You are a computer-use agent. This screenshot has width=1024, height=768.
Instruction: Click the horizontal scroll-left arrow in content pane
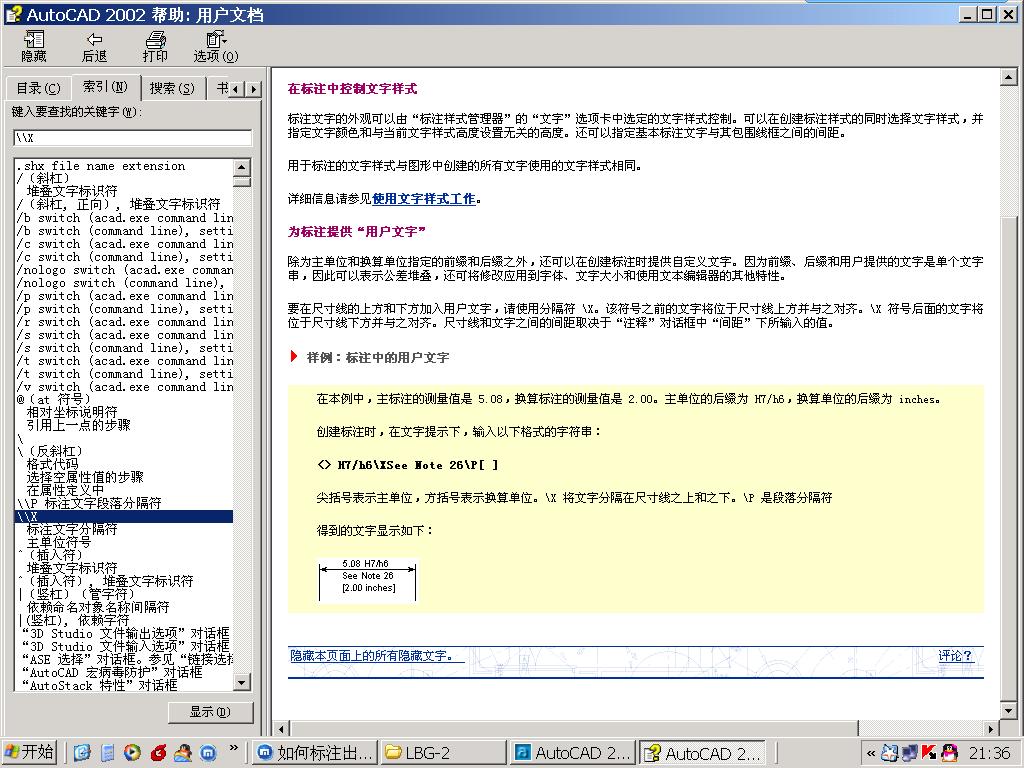(x=281, y=729)
